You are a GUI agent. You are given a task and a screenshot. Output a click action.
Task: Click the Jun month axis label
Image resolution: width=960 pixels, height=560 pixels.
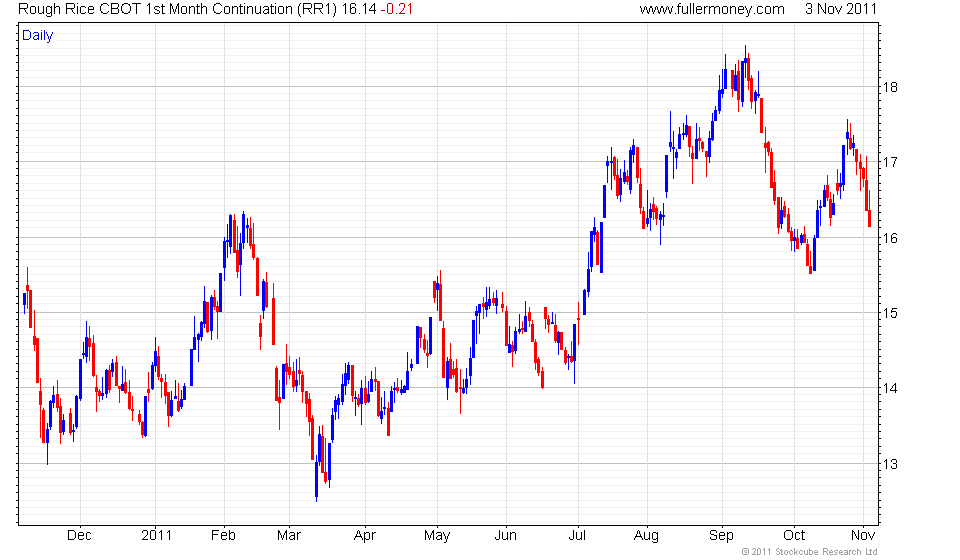click(x=505, y=536)
